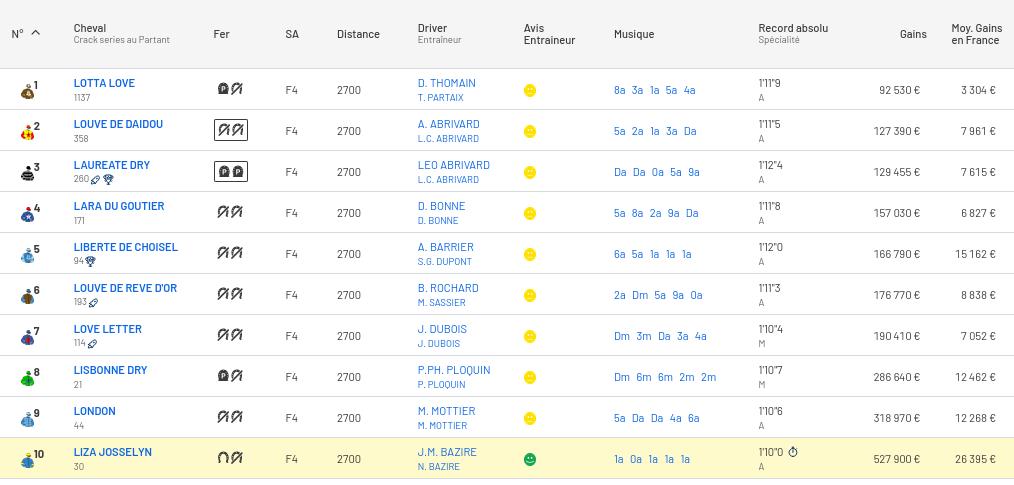Click the stopwatch icon beside the 1'10"0 record
Image resolution: width=1014 pixels, height=485 pixels.
(793, 452)
